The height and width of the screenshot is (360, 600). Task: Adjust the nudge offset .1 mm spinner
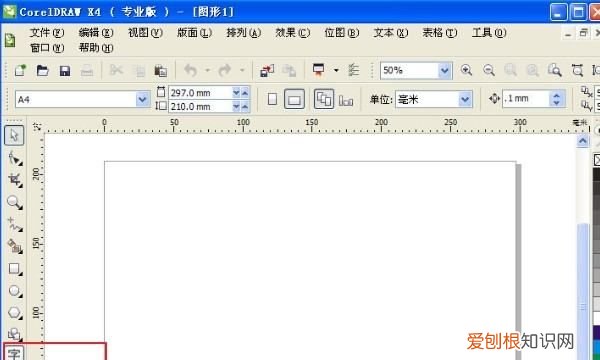[557, 99]
